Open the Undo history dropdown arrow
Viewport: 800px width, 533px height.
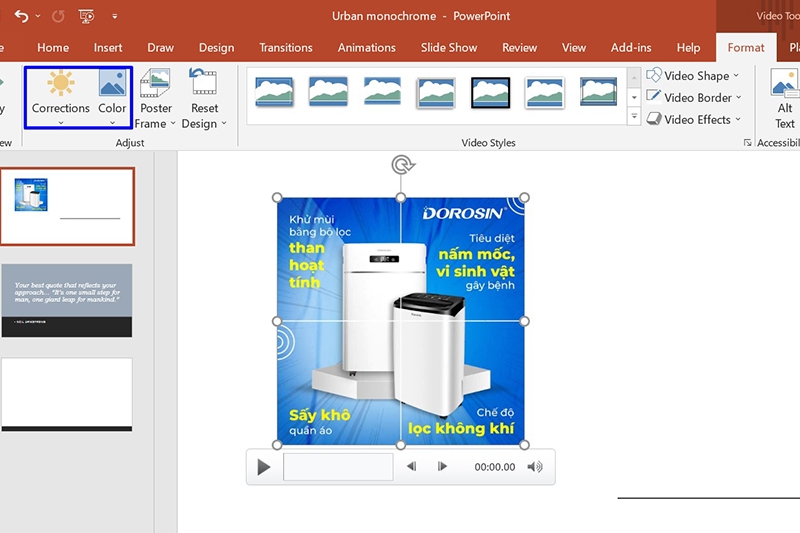pyautogui.click(x=38, y=16)
